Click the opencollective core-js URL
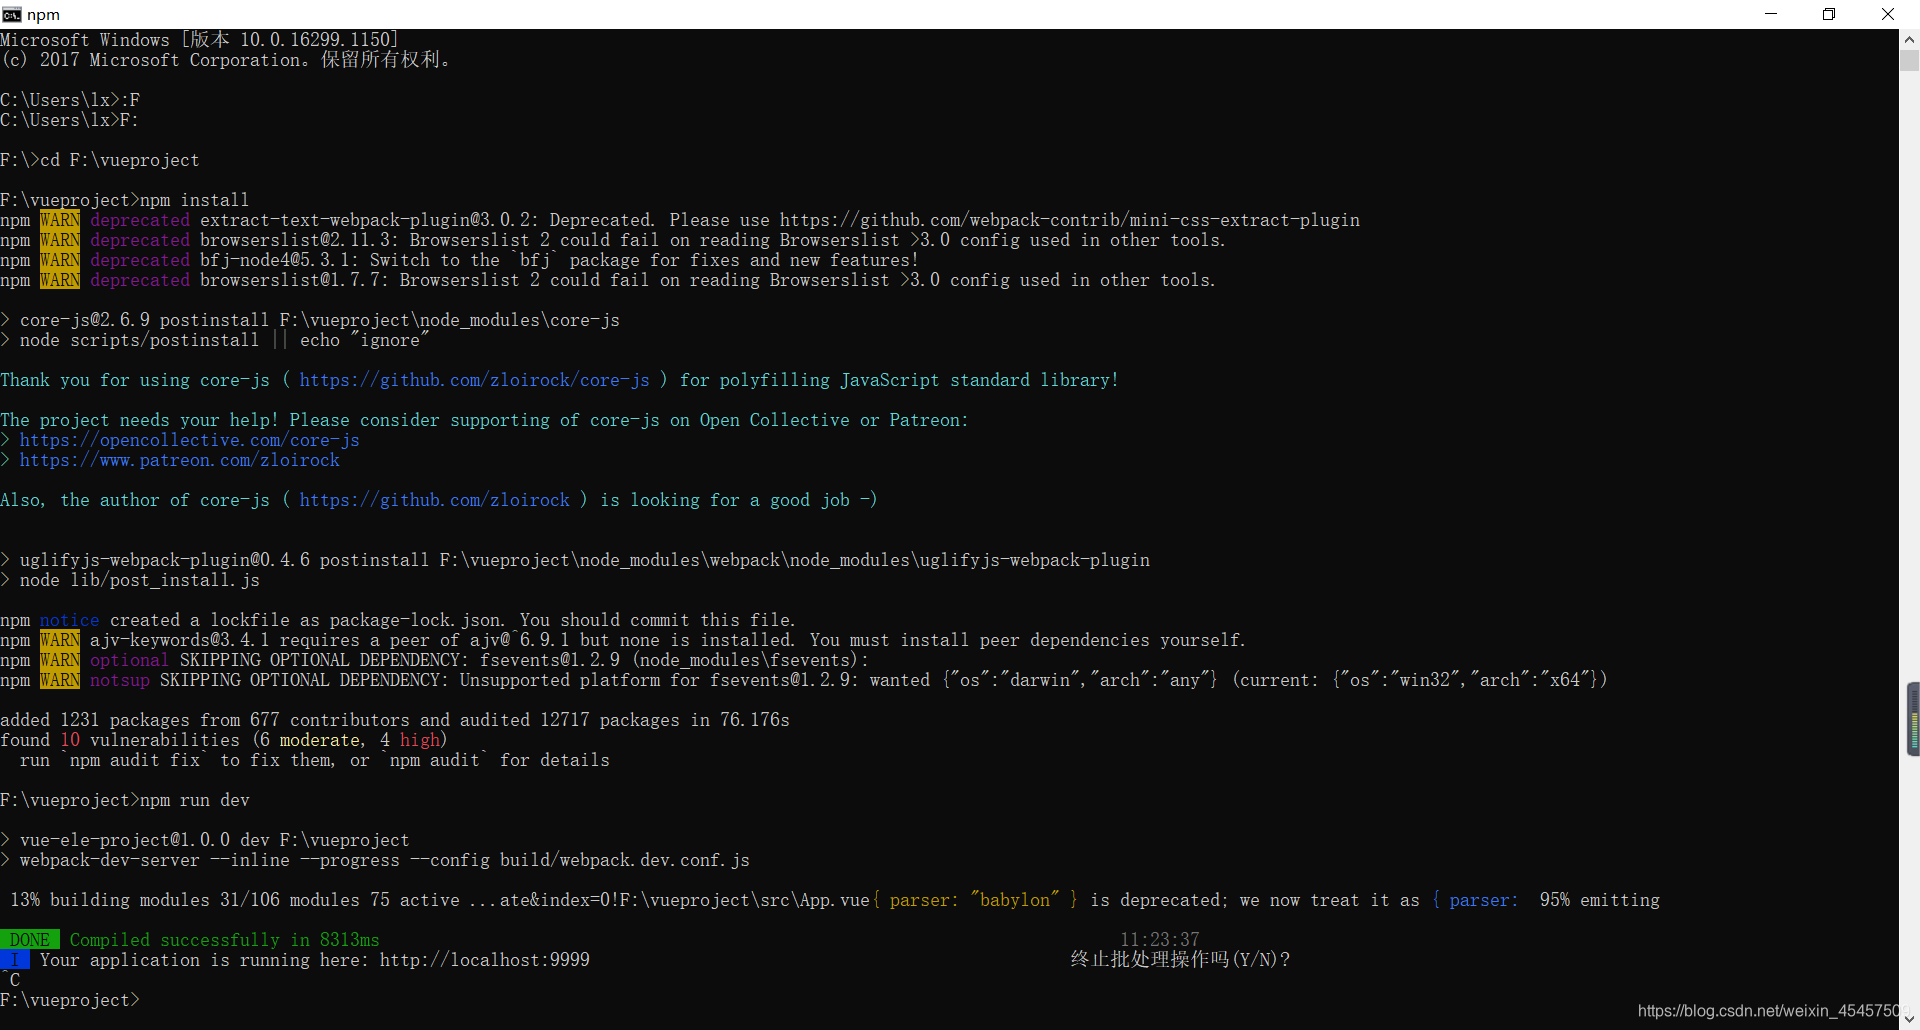The width and height of the screenshot is (1920, 1030). (x=190, y=440)
